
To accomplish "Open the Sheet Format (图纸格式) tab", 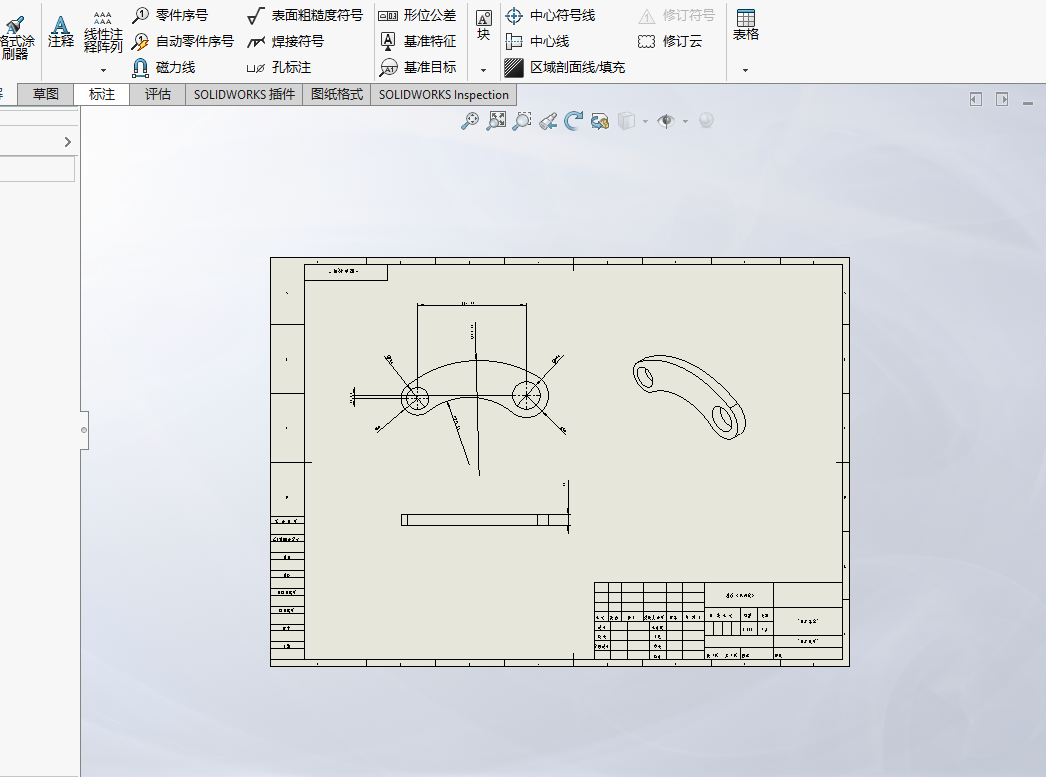I will click(x=337, y=95).
